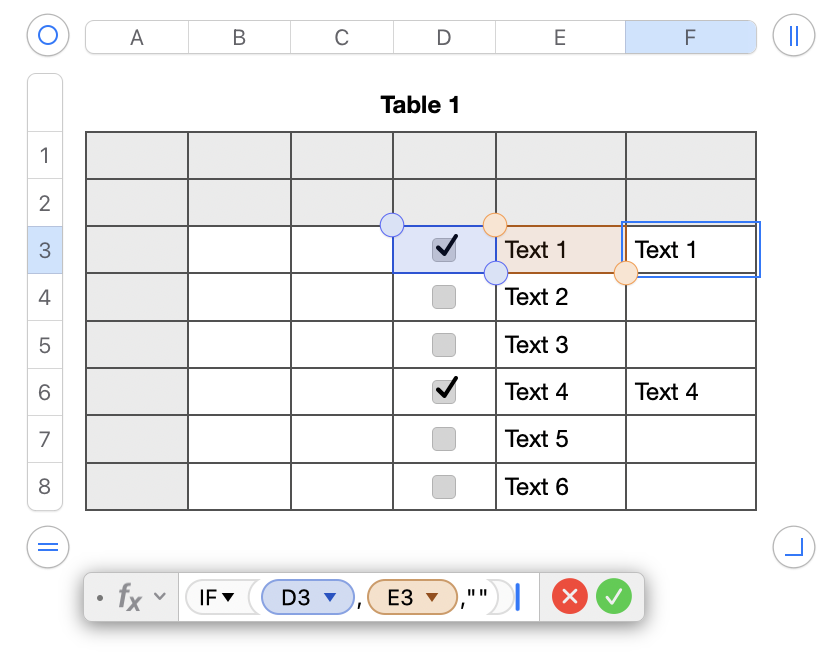The image size is (830, 666).
Task: Select column F header tab
Action: click(x=690, y=38)
